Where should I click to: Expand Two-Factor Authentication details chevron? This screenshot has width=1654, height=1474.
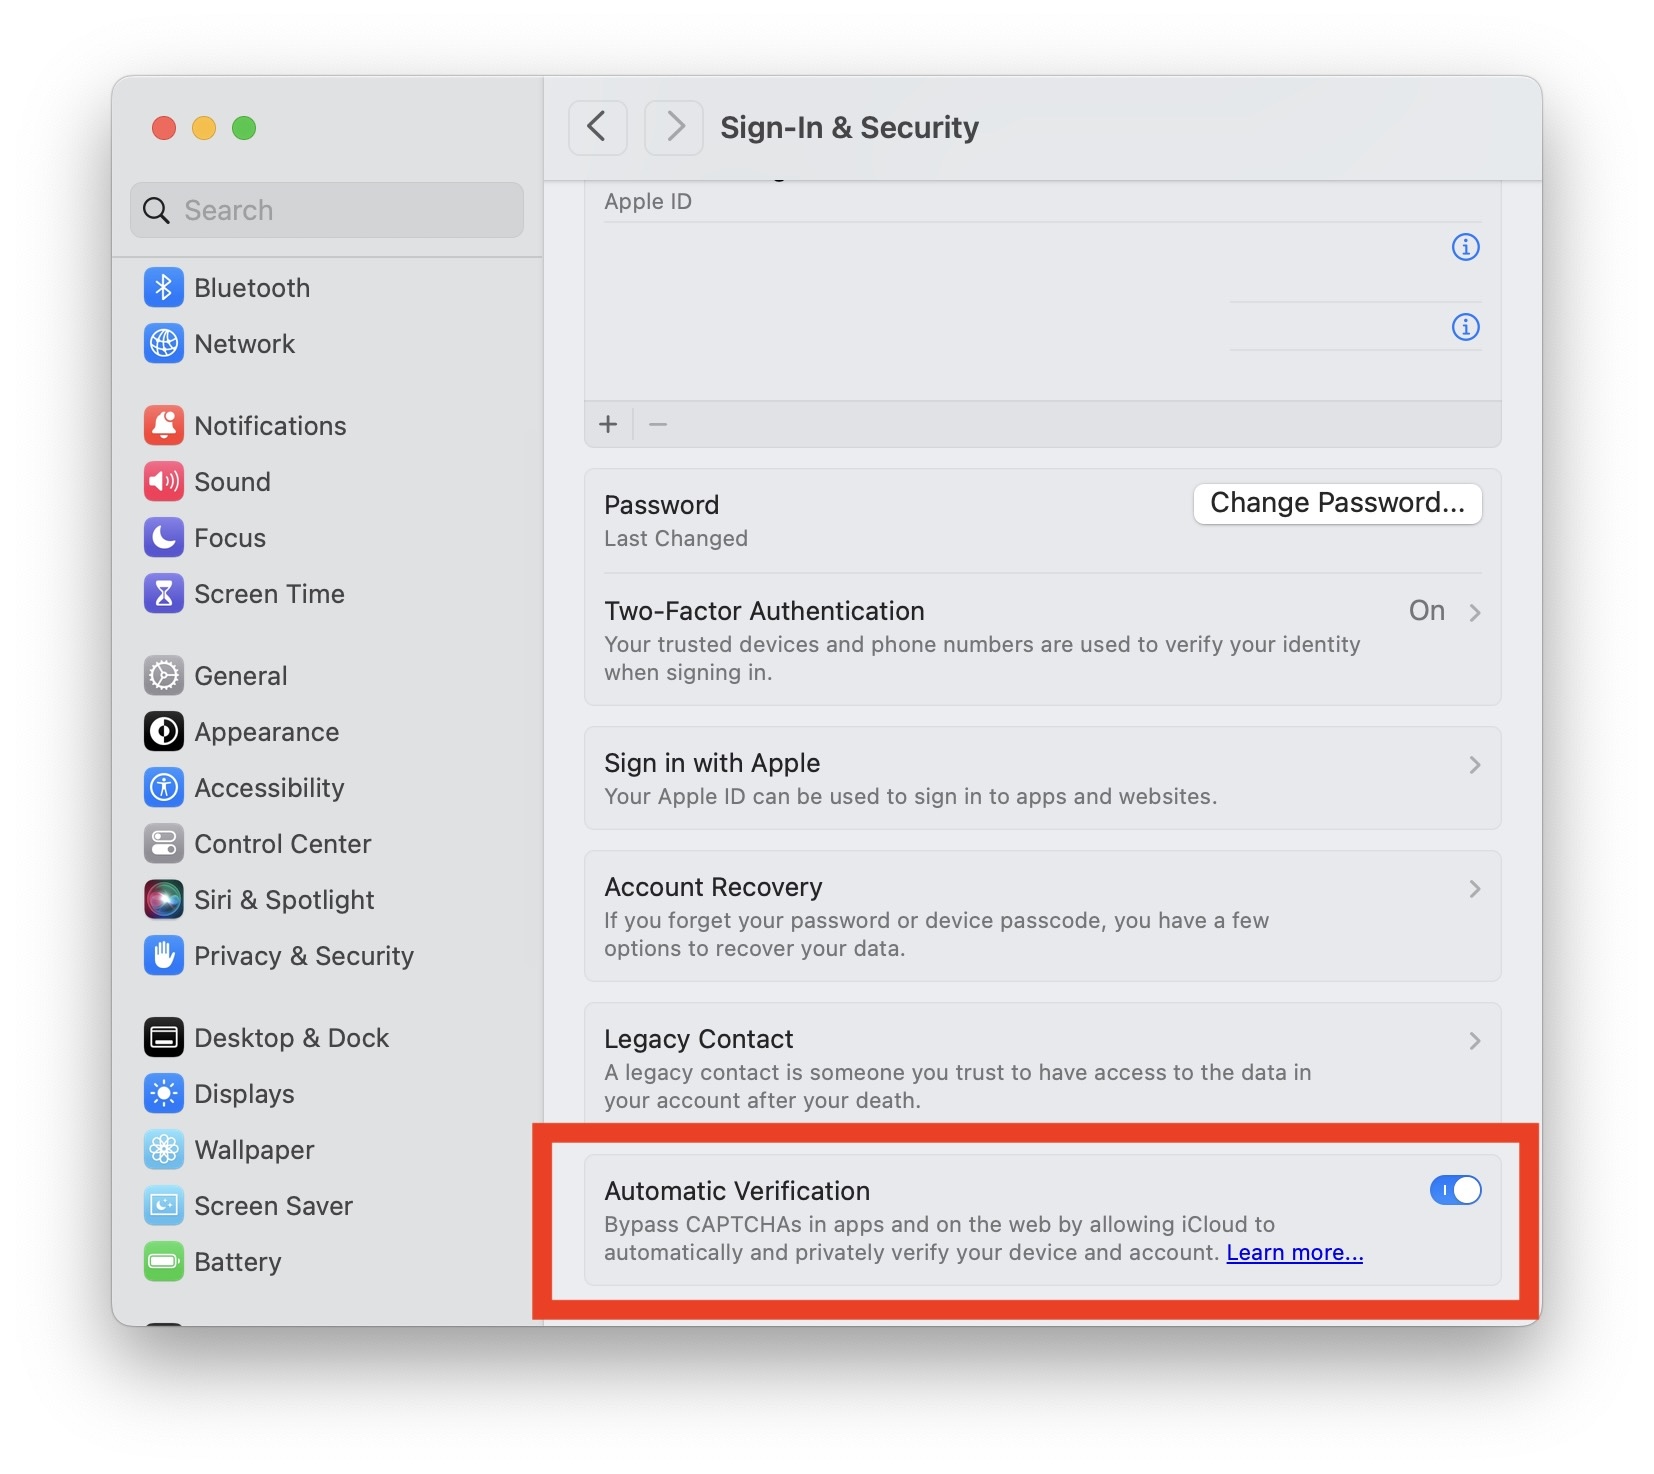coord(1475,612)
